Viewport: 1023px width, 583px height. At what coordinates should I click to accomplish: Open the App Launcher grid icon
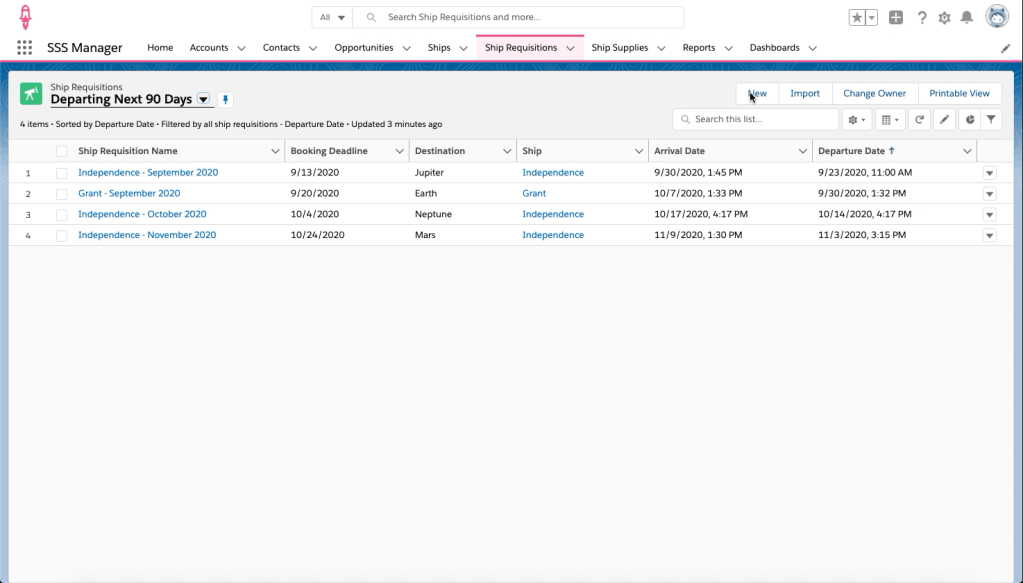(x=25, y=48)
